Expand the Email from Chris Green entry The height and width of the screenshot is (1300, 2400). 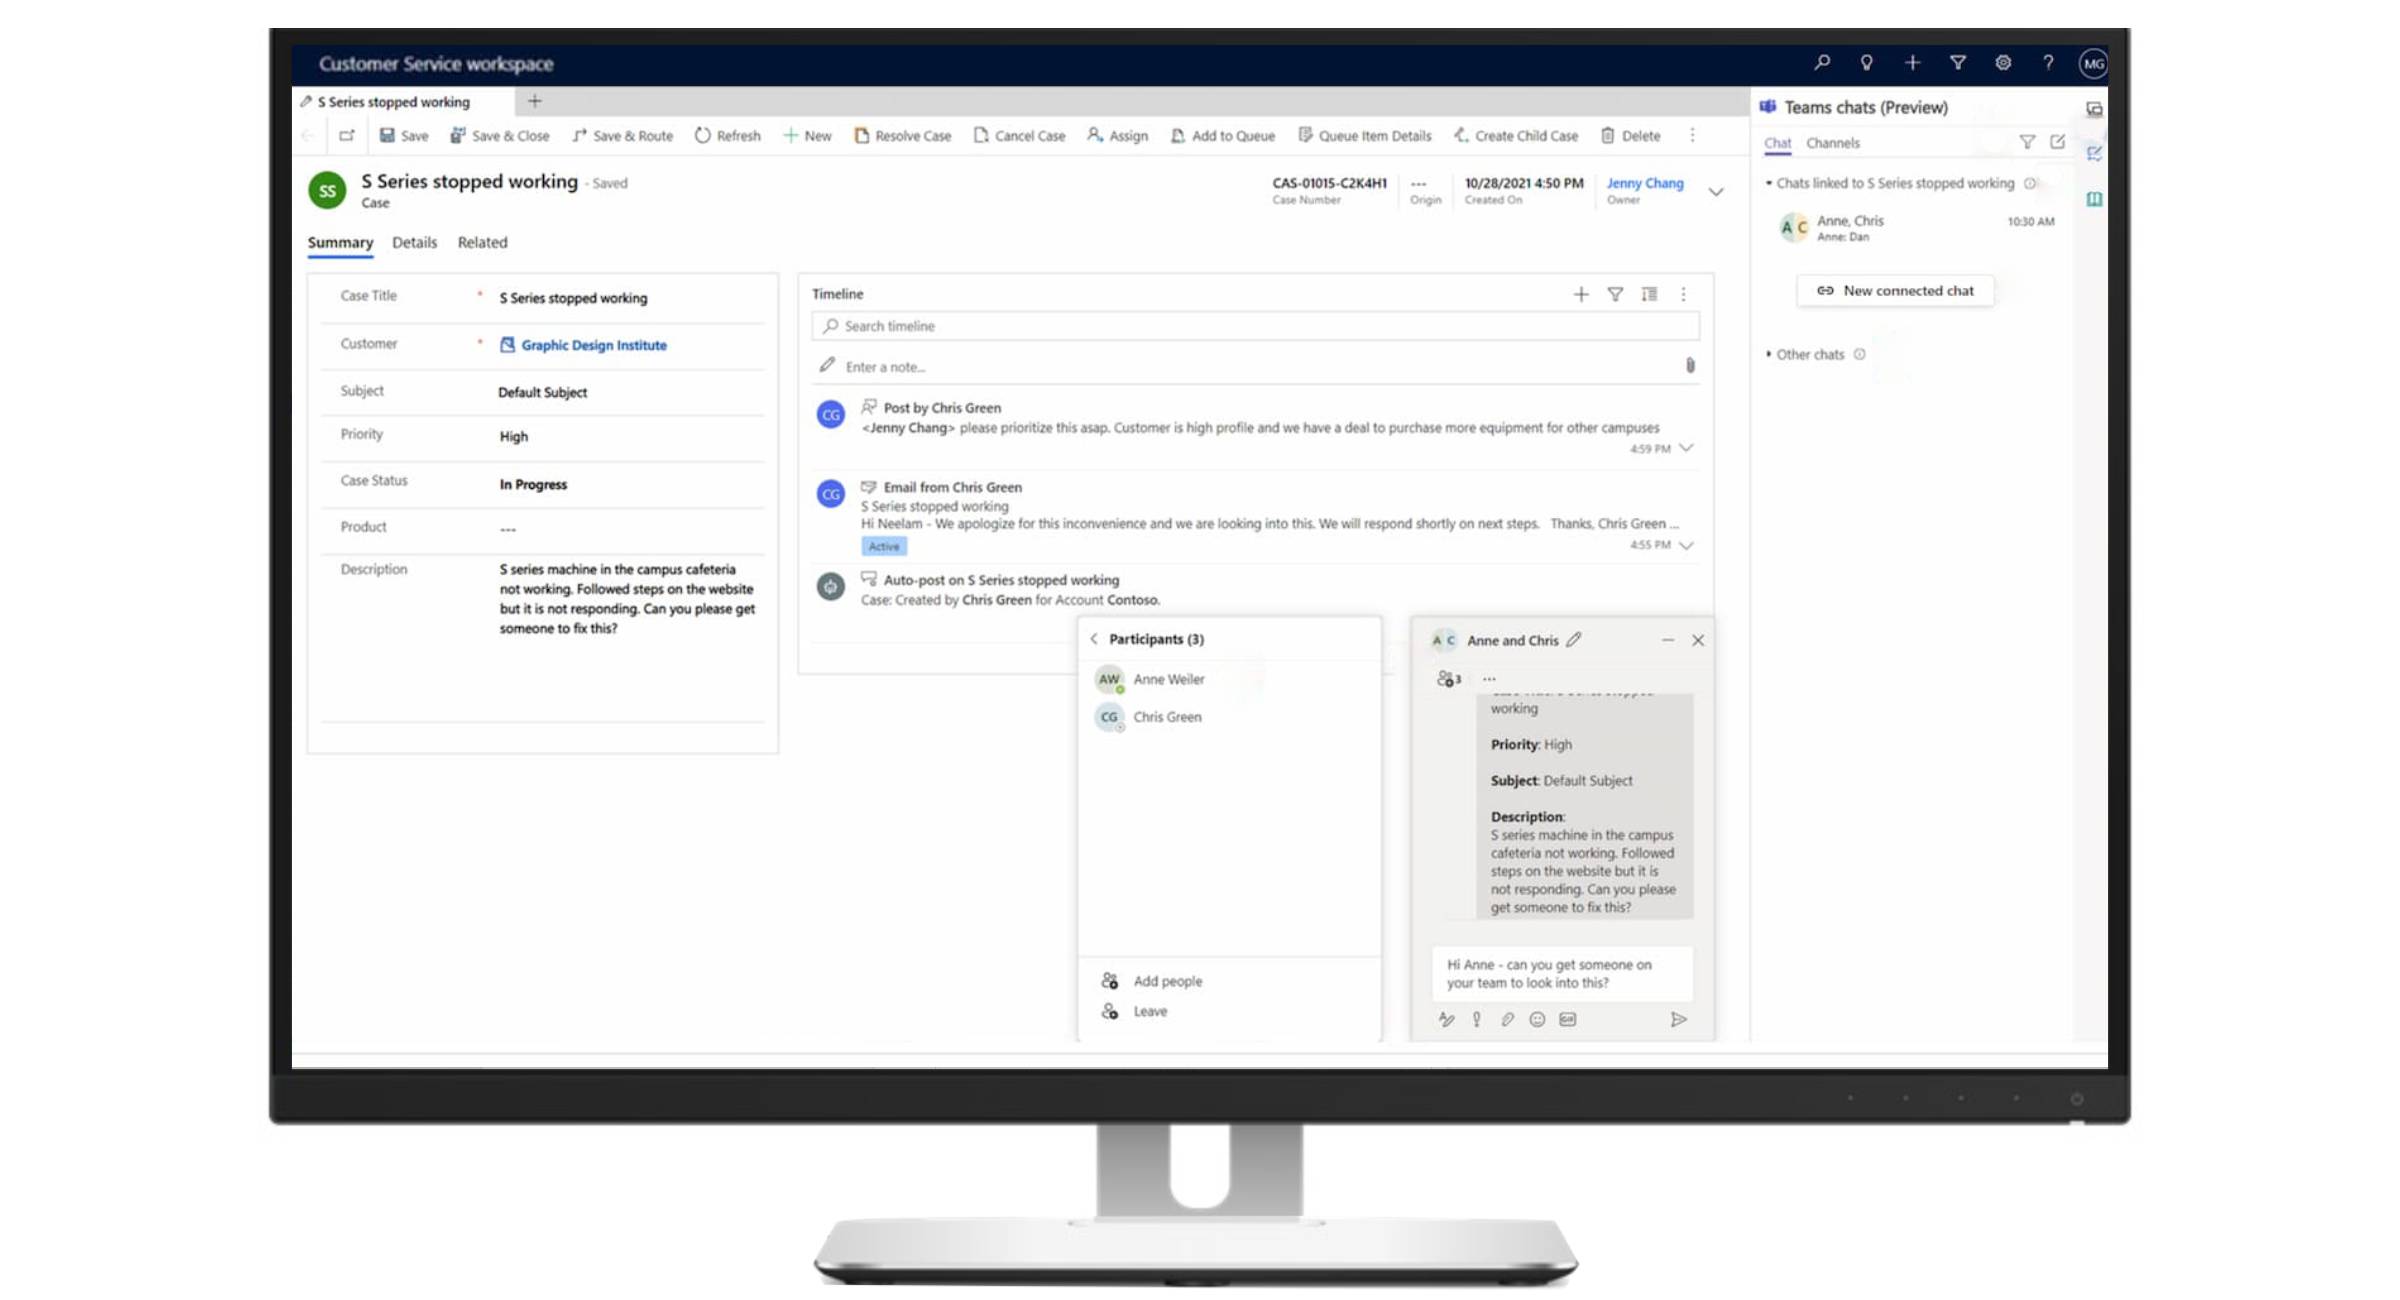1686,545
